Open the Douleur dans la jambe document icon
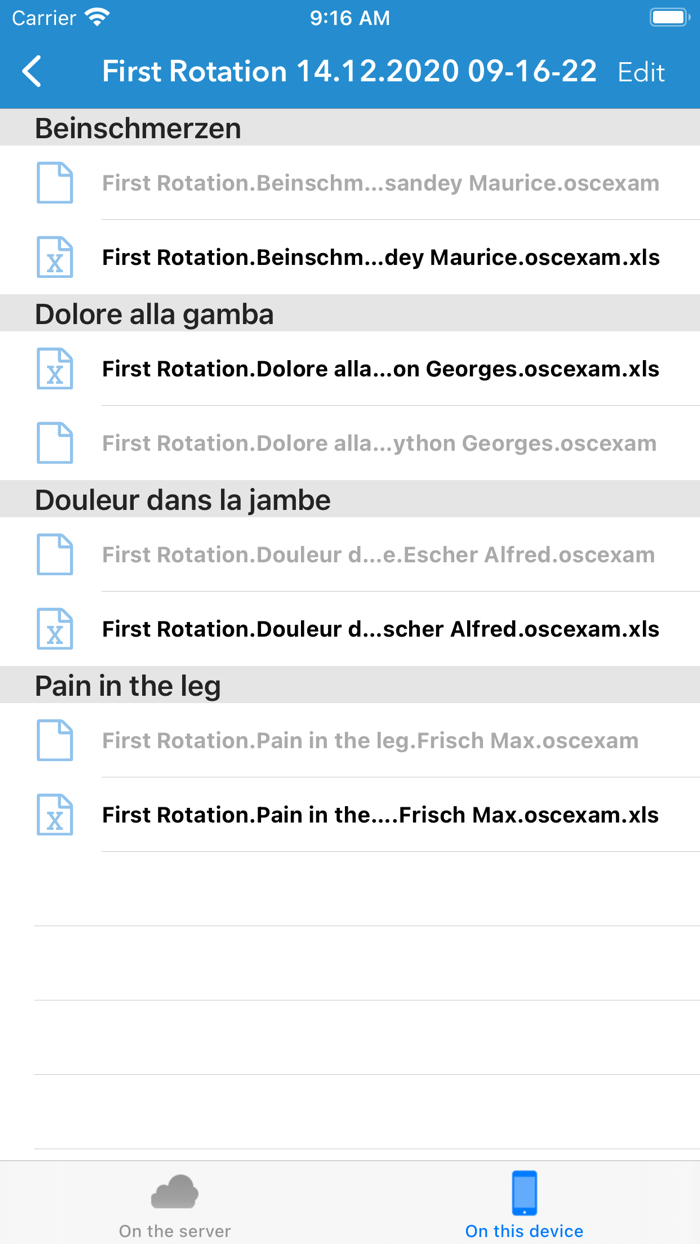 [x=55, y=554]
